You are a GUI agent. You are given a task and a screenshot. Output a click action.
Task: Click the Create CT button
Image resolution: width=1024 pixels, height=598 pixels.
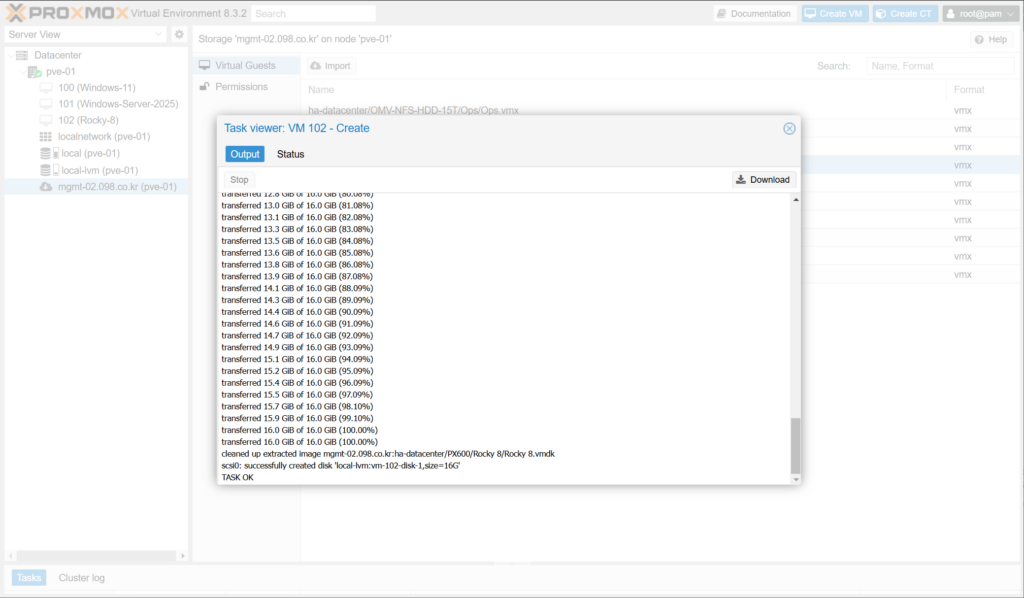point(904,14)
